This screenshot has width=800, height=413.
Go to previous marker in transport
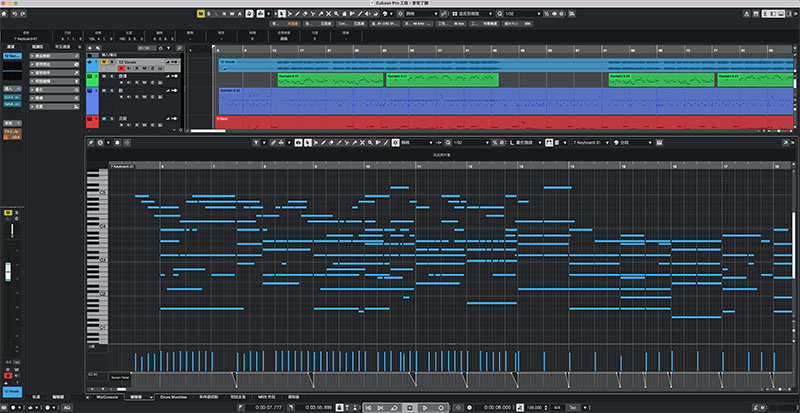click(369, 407)
